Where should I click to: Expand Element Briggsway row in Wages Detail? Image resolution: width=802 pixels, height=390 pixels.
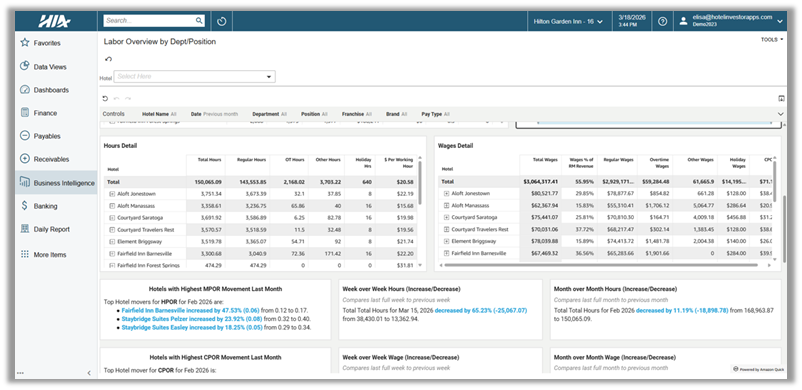[446, 241]
